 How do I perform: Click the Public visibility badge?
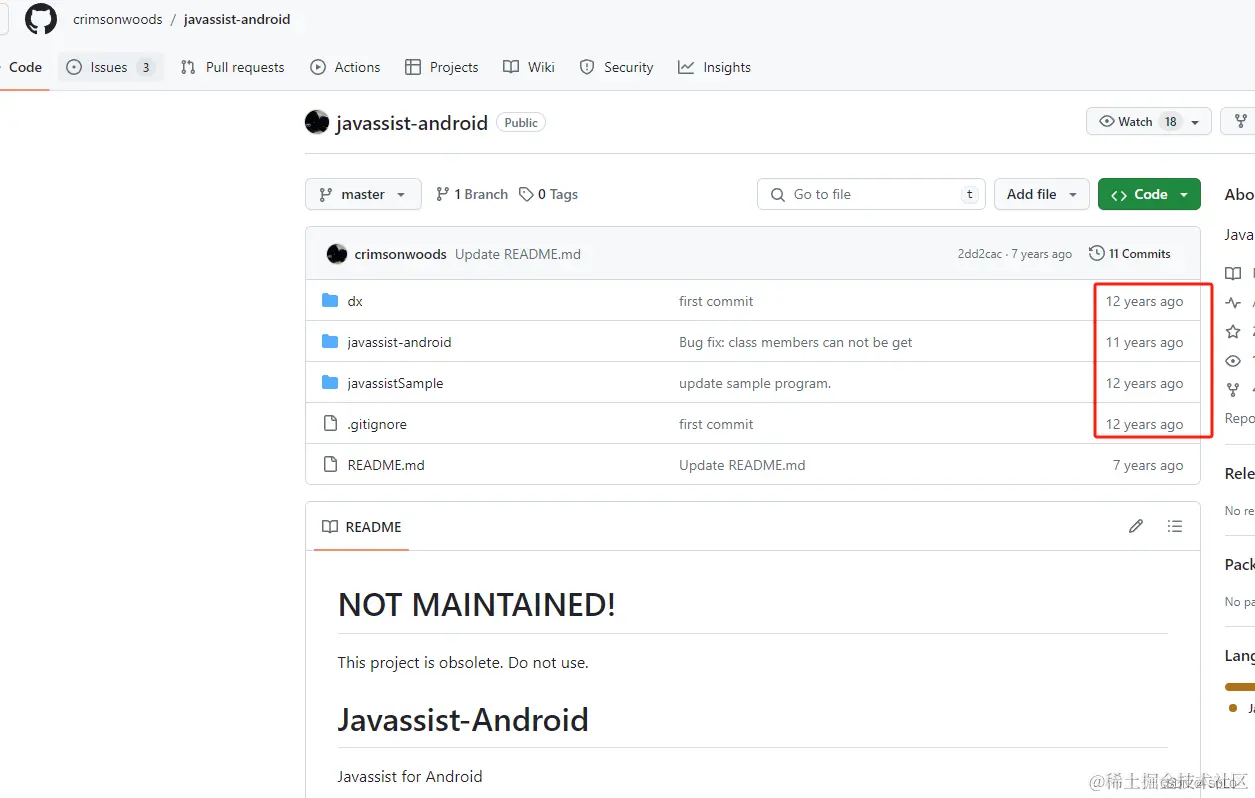click(521, 122)
